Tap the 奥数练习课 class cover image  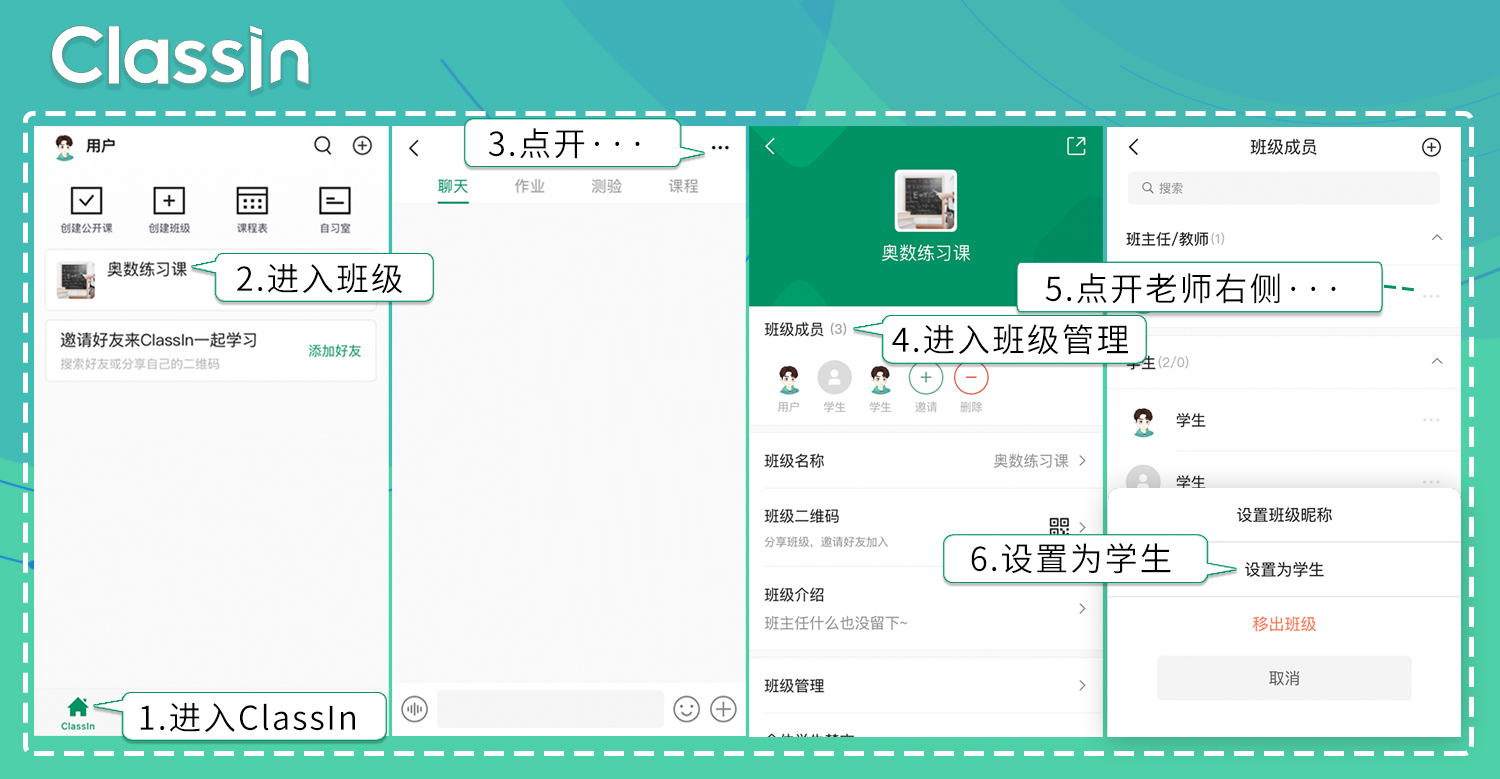pyautogui.click(x=926, y=200)
